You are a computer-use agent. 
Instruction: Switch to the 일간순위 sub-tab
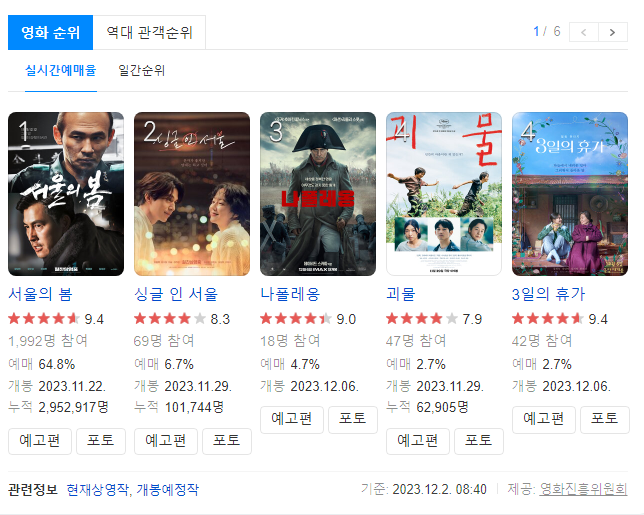coord(141,71)
